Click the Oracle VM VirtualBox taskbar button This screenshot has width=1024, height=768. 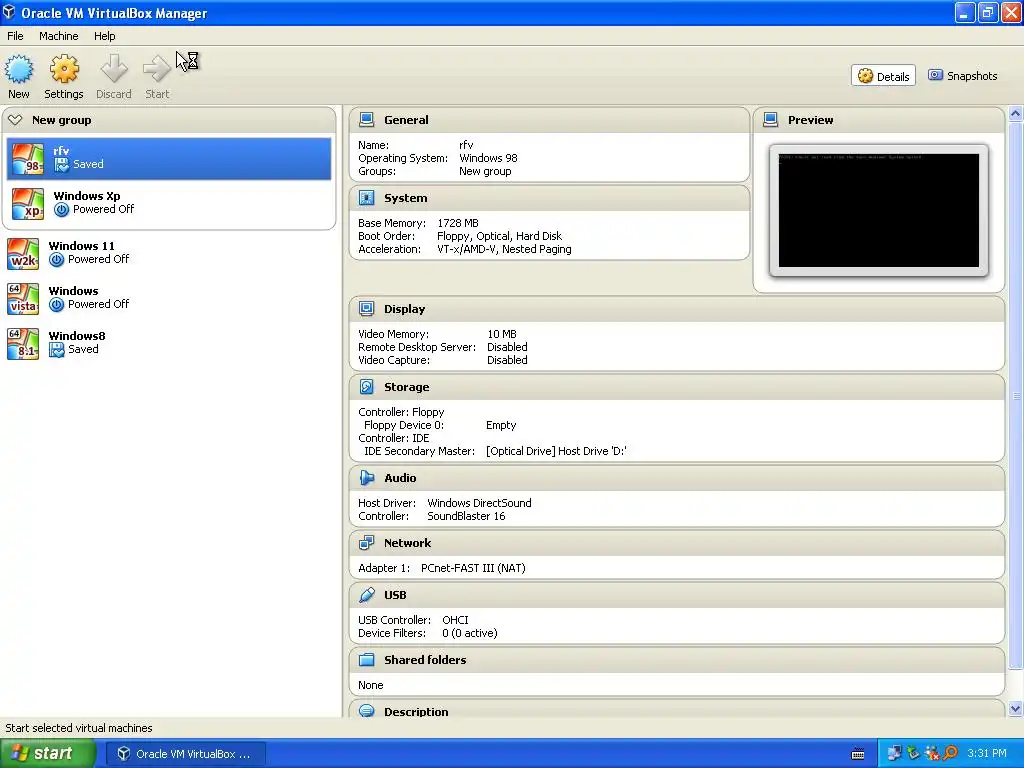pos(185,754)
